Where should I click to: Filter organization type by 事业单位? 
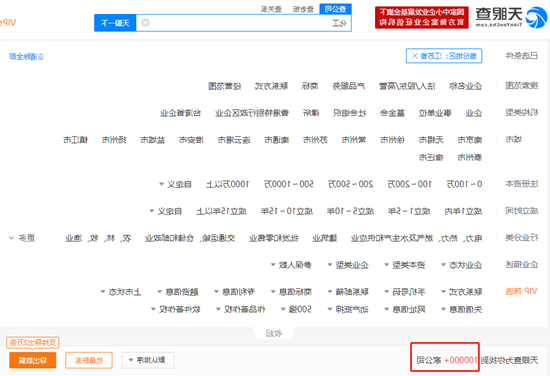coord(435,113)
